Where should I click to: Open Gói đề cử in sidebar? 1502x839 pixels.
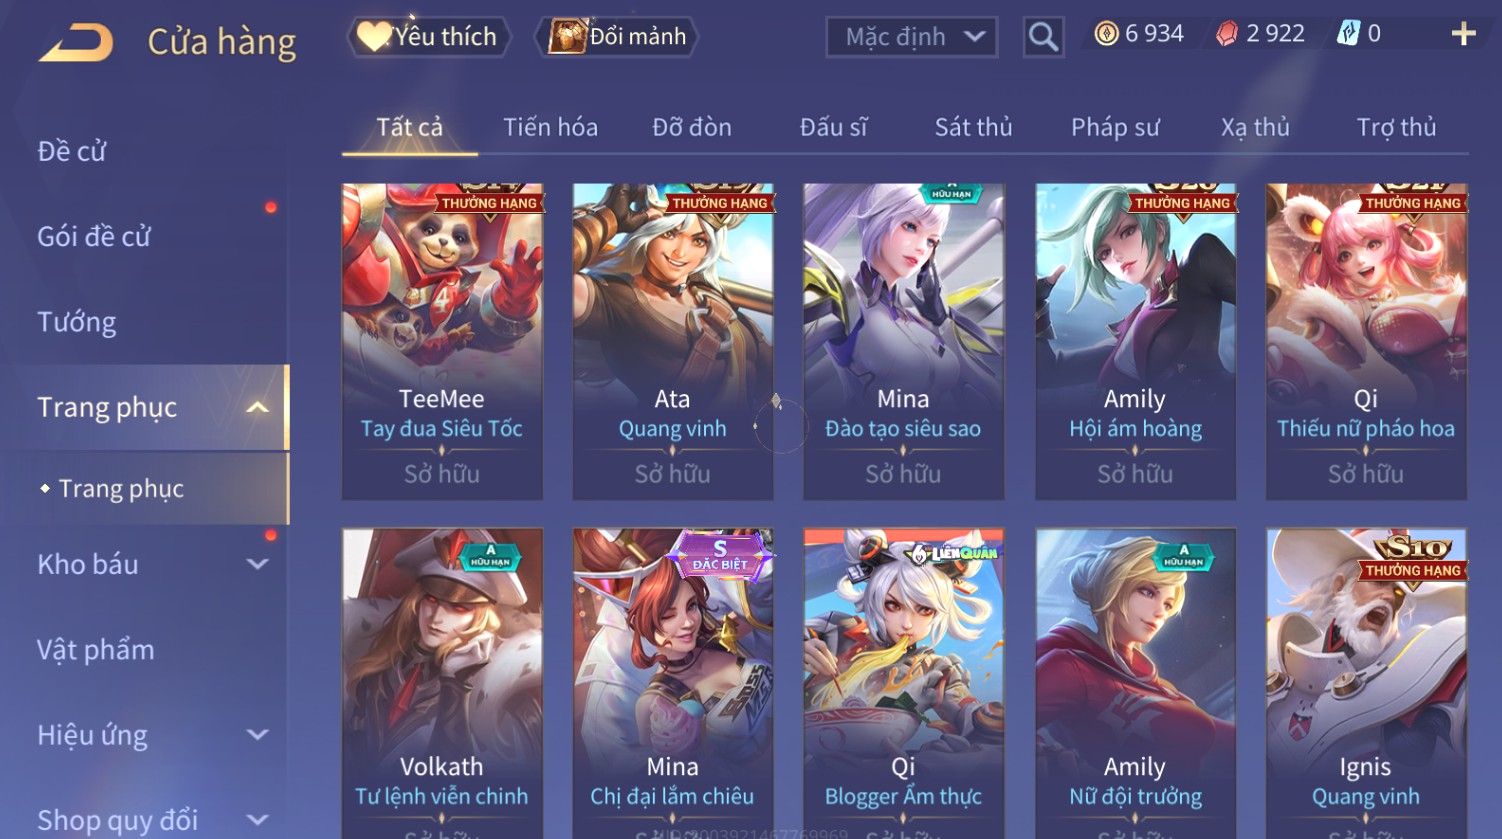tap(94, 236)
